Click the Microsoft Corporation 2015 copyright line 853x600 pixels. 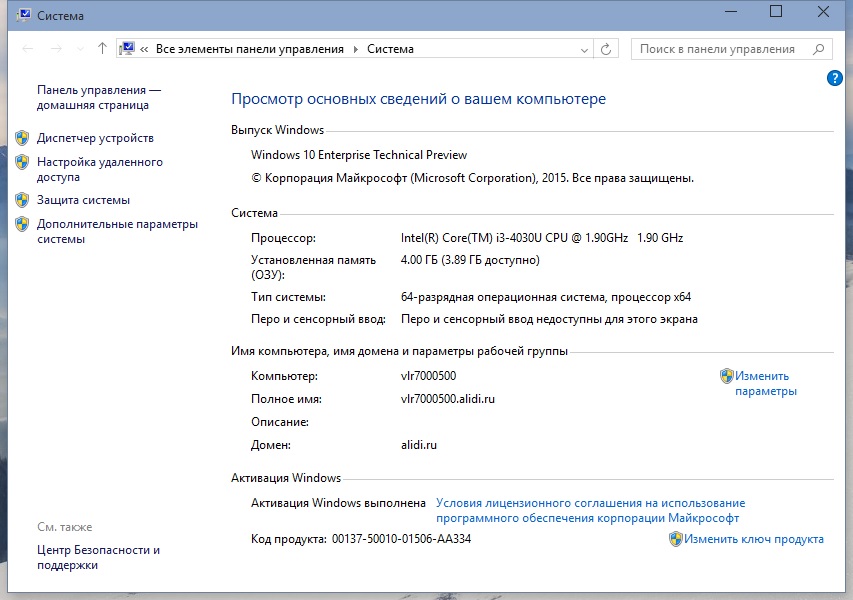click(472, 178)
